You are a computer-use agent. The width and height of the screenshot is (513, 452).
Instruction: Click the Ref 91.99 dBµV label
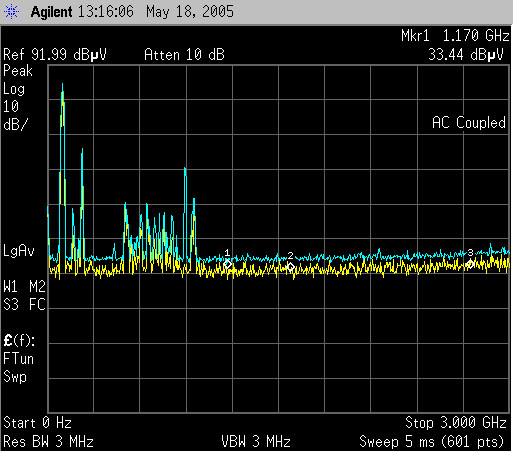55,55
